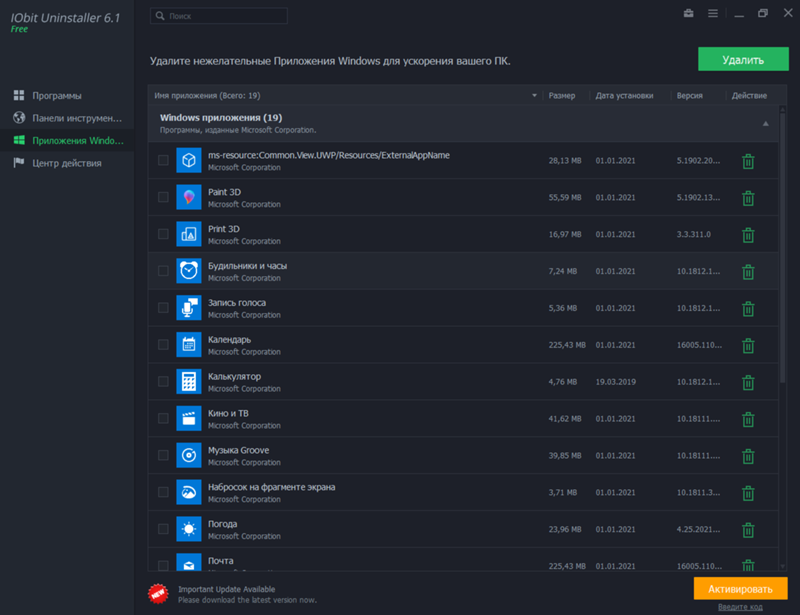Click the Print 3D app icon
800x615 pixels.
(x=189, y=234)
